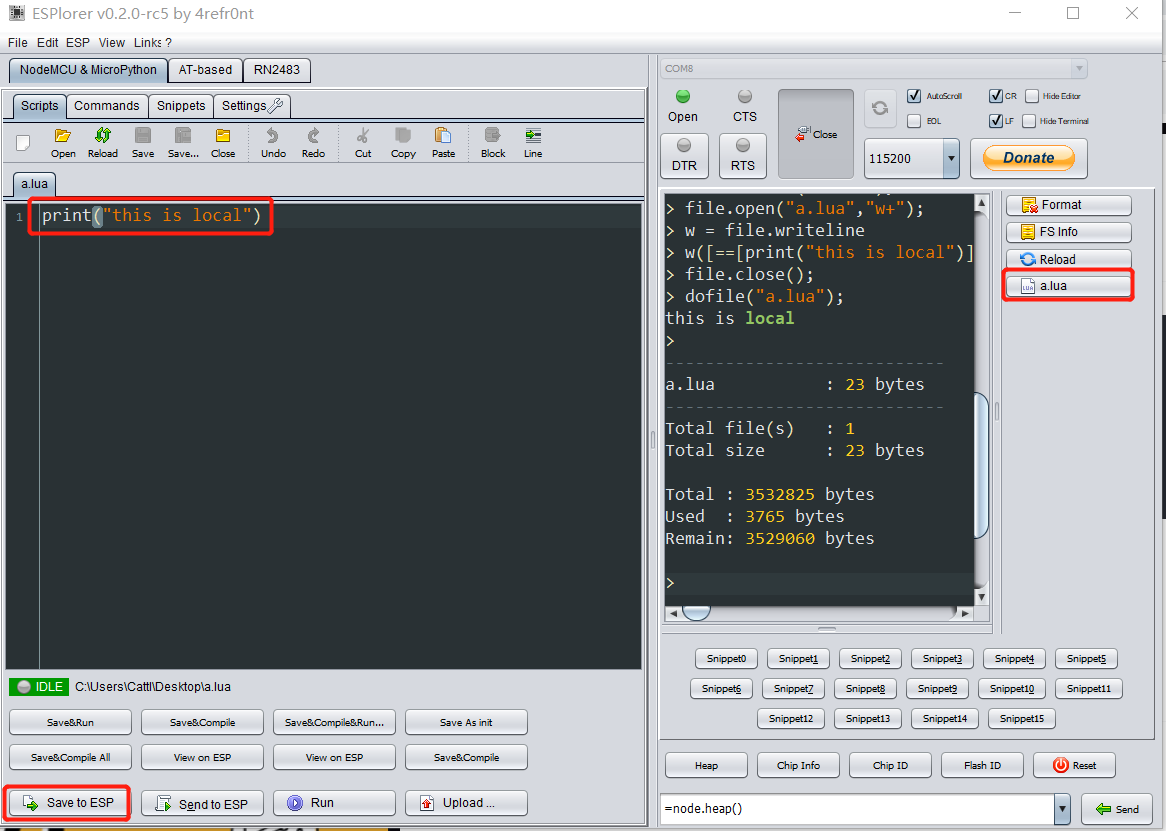
Task: Uncheck the LF checkbox
Action: tap(995, 120)
